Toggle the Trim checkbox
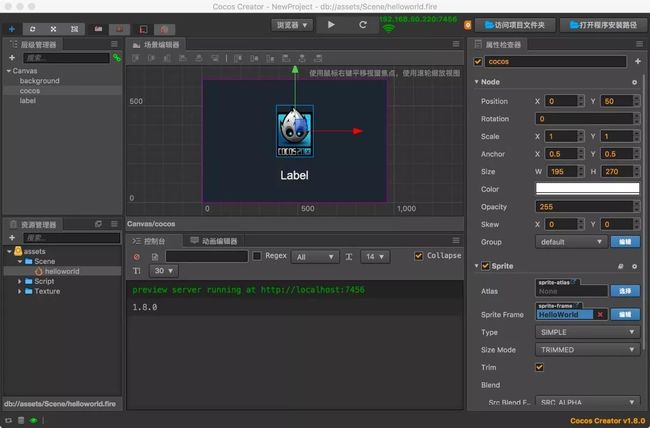 (x=539, y=367)
